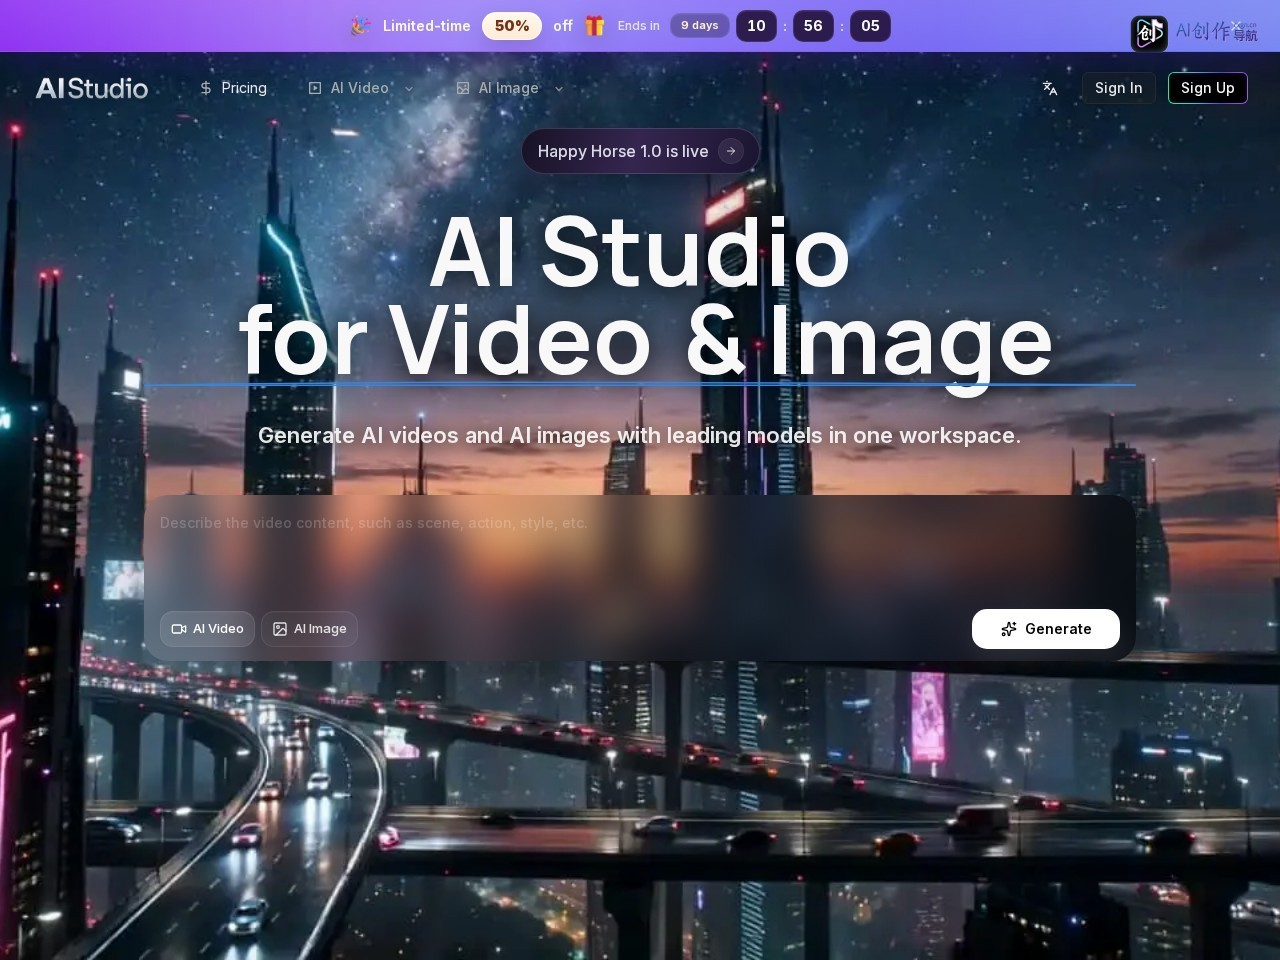
Task: Click the Generate AI videos and AI images subtitle
Action: click(x=640, y=435)
